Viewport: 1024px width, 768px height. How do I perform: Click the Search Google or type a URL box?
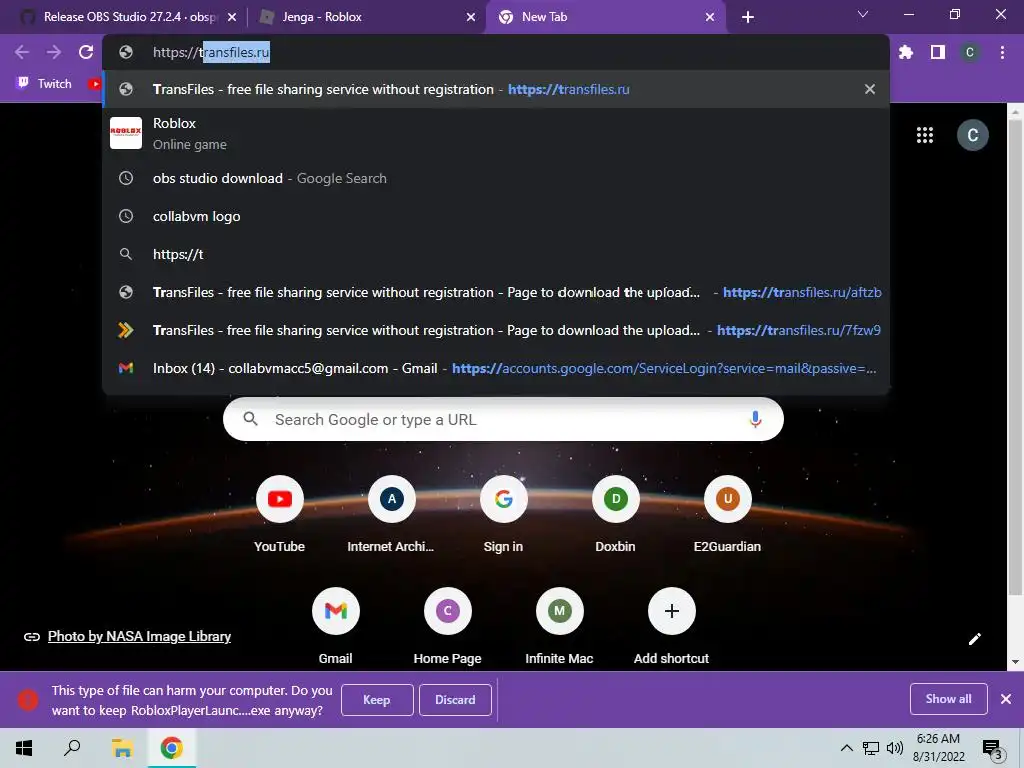(x=503, y=419)
